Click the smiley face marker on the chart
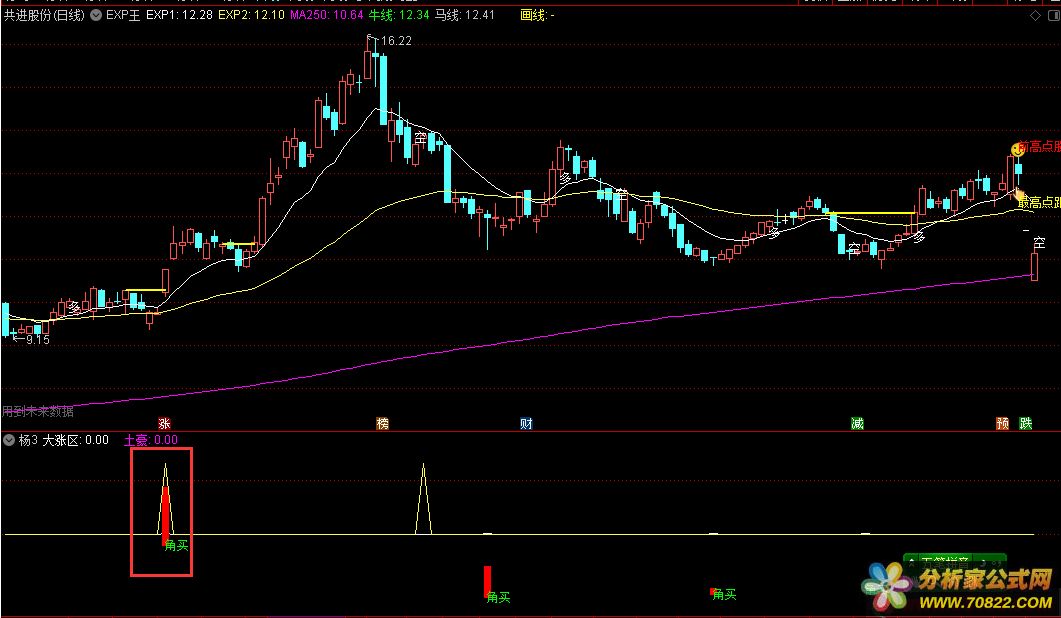This screenshot has width=1061, height=618. pos(1018,149)
